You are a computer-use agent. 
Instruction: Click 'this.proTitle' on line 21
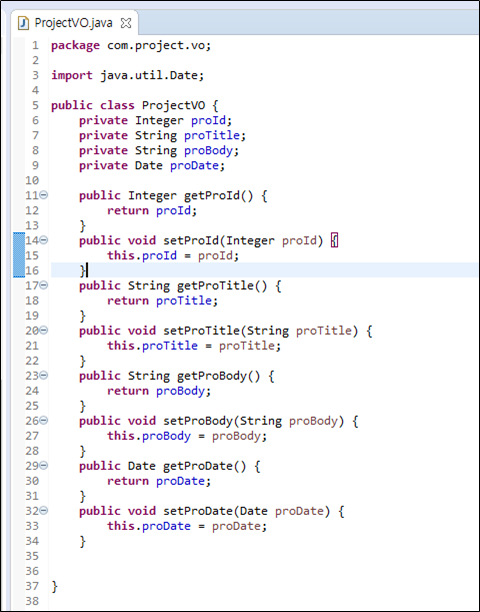[x=153, y=345]
